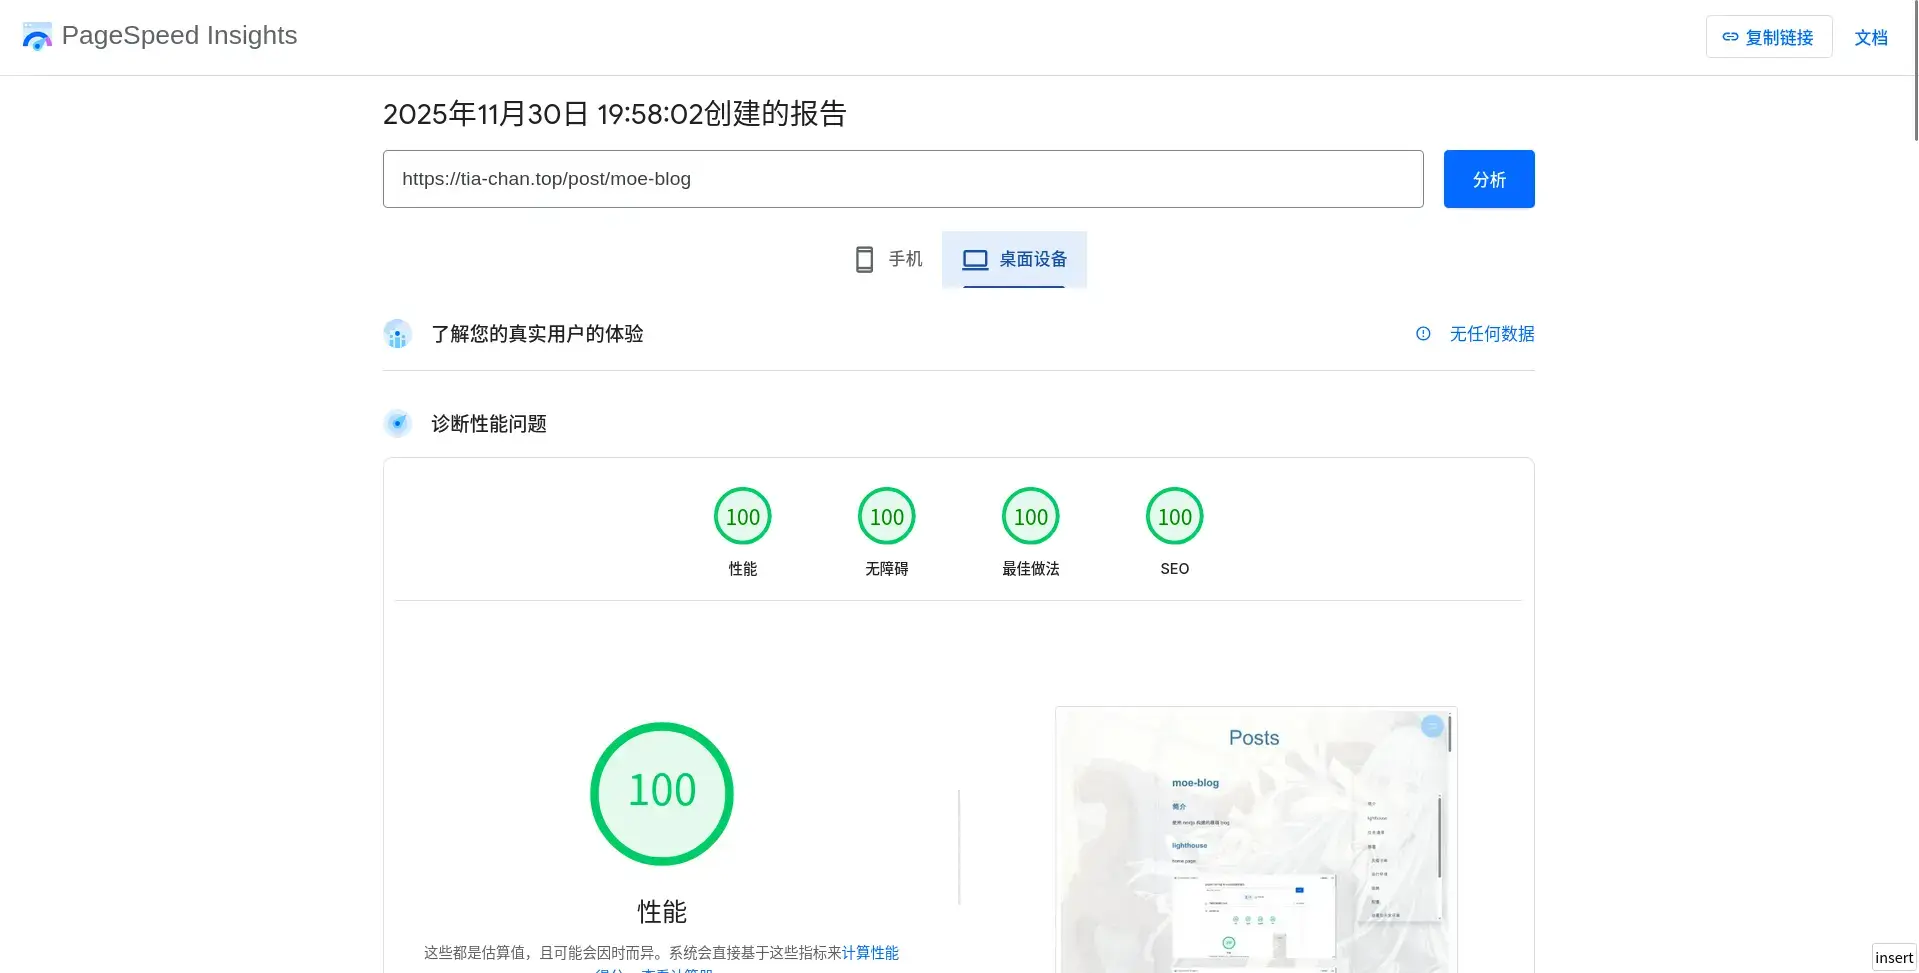The width and height of the screenshot is (1919, 973).
Task: Select the 桌面设备 desktop tab
Action: [x=1014, y=260]
